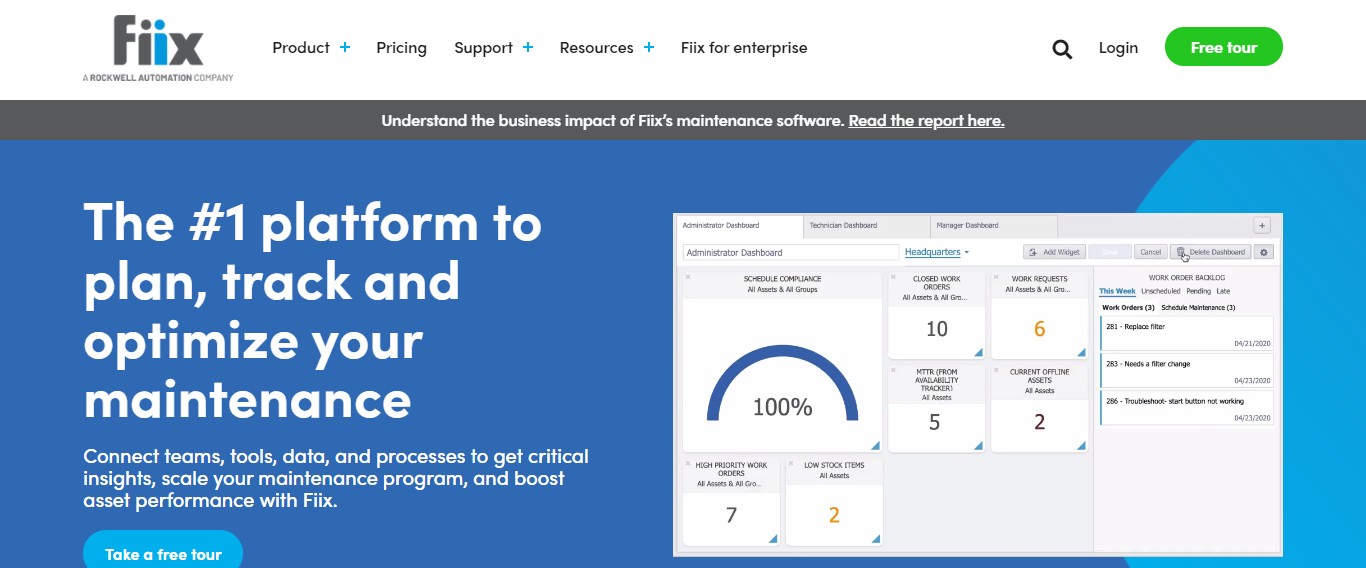The image size is (1366, 568).
Task: Open the Resources navigation item
Action: 597,47
